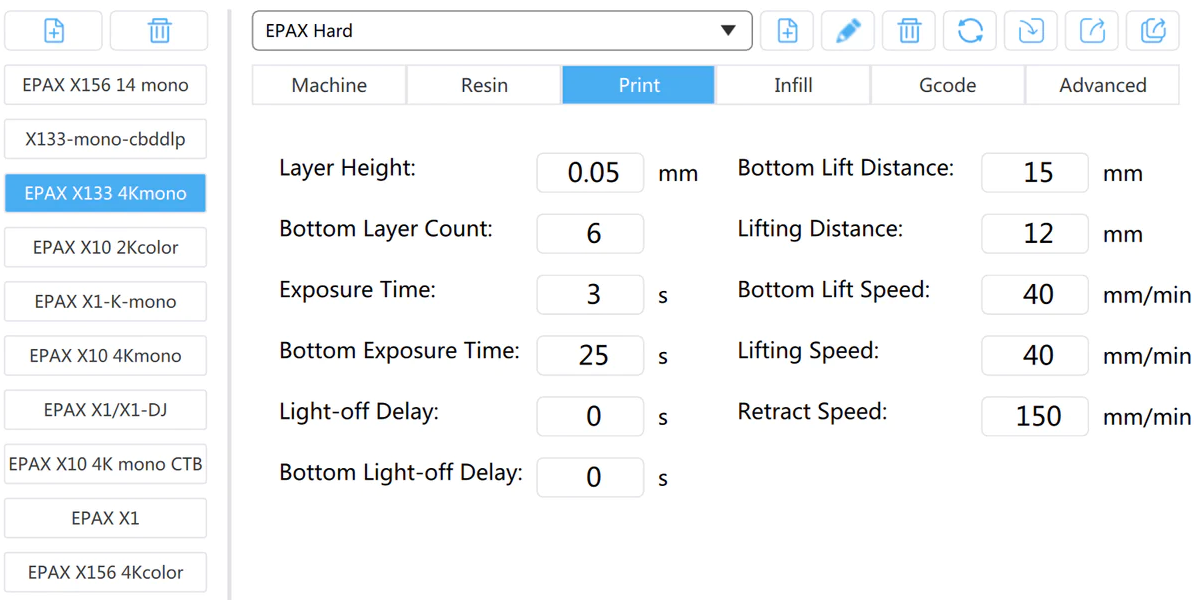1196x600 pixels.
Task: Pick EPAX X10 4Kmono machine
Action: coord(105,356)
